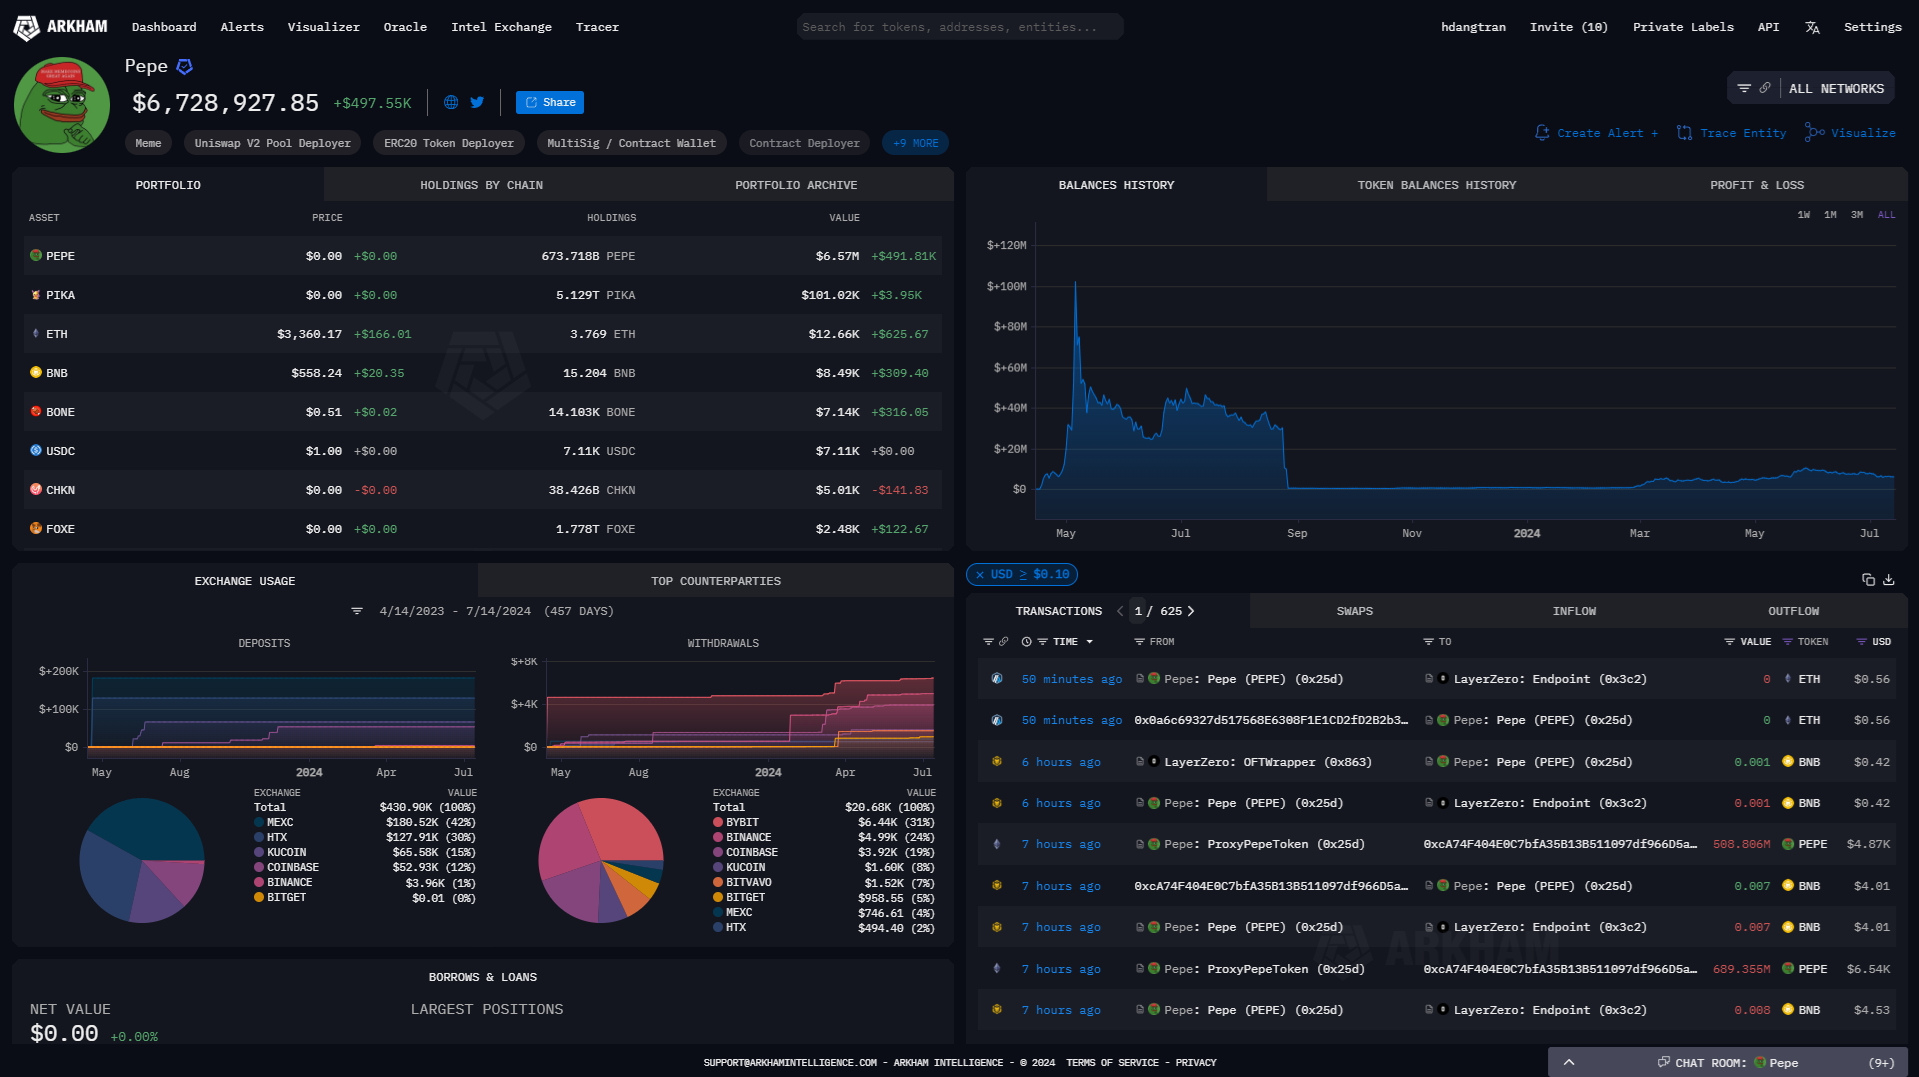The height and width of the screenshot is (1077, 1919).
Task: Select the 1M chart range
Action: [x=1830, y=215]
